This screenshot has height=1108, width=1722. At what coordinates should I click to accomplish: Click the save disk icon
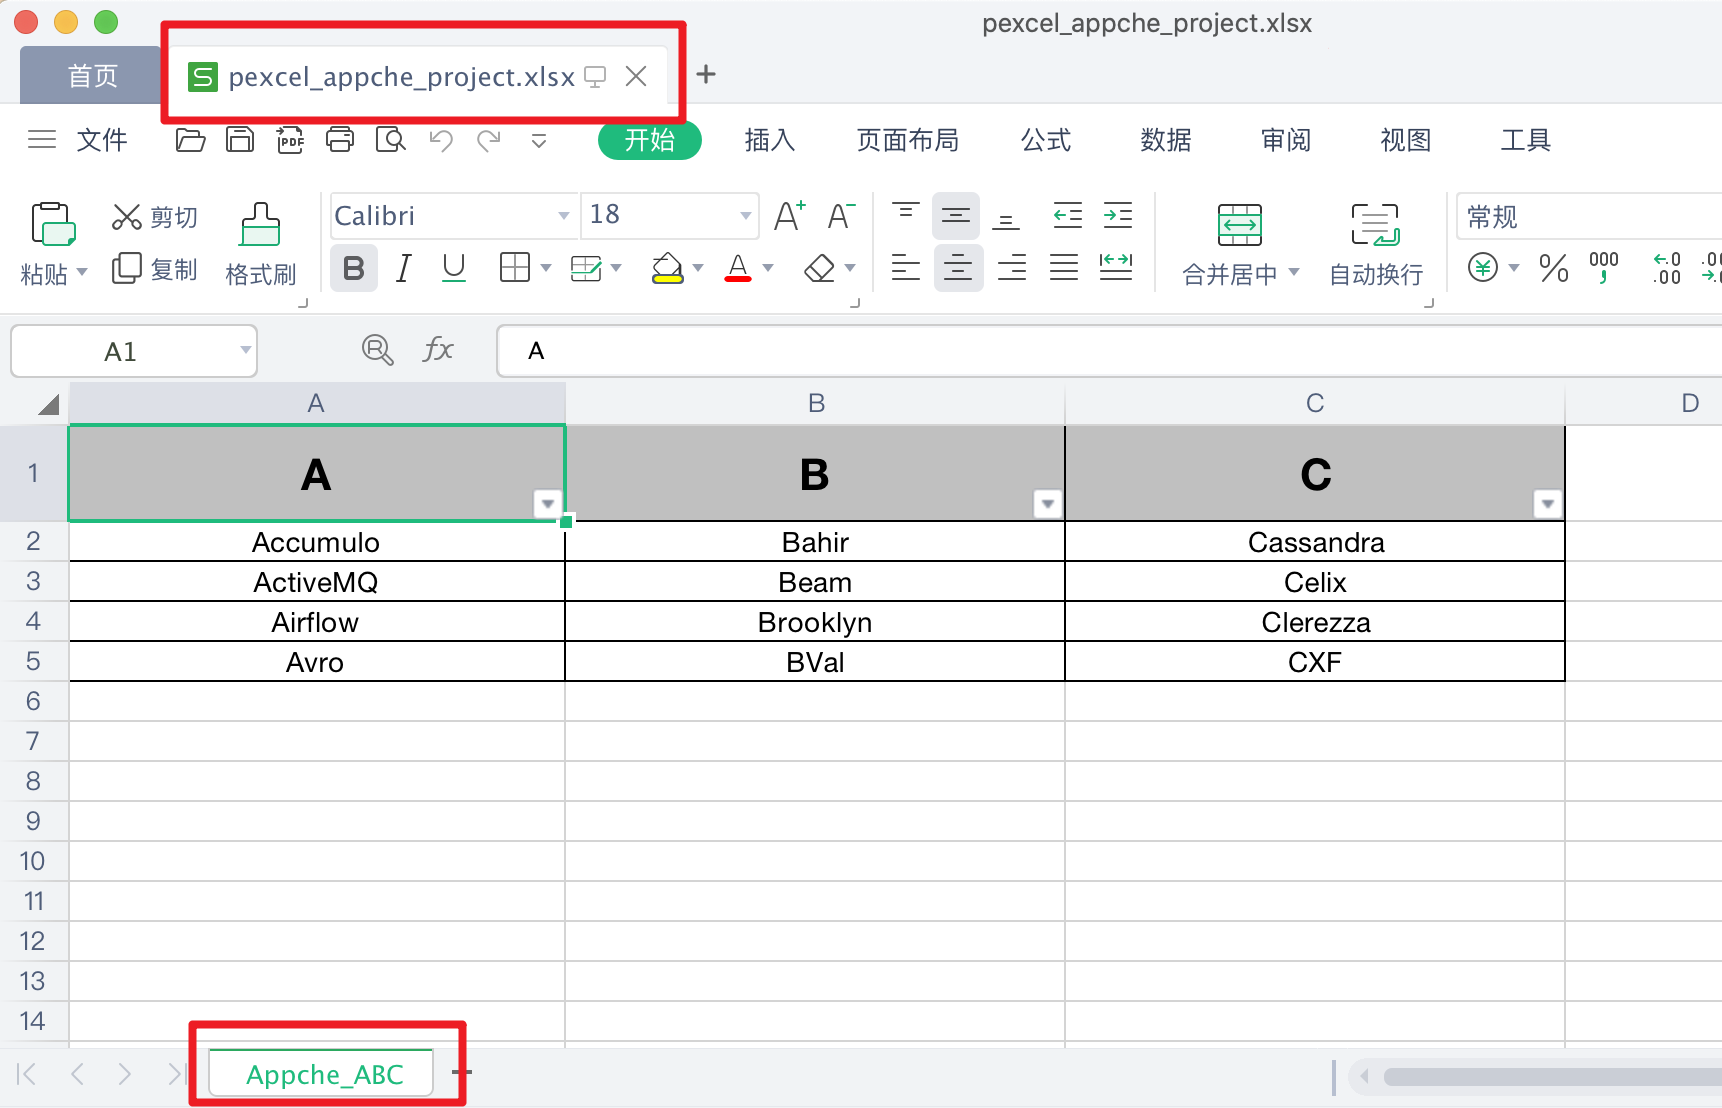(x=240, y=140)
